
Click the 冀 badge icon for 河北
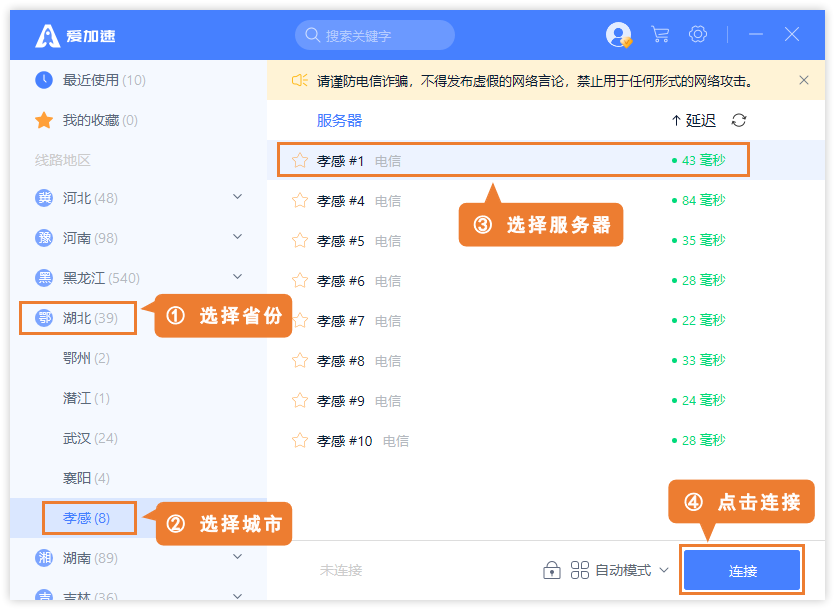pyautogui.click(x=44, y=198)
